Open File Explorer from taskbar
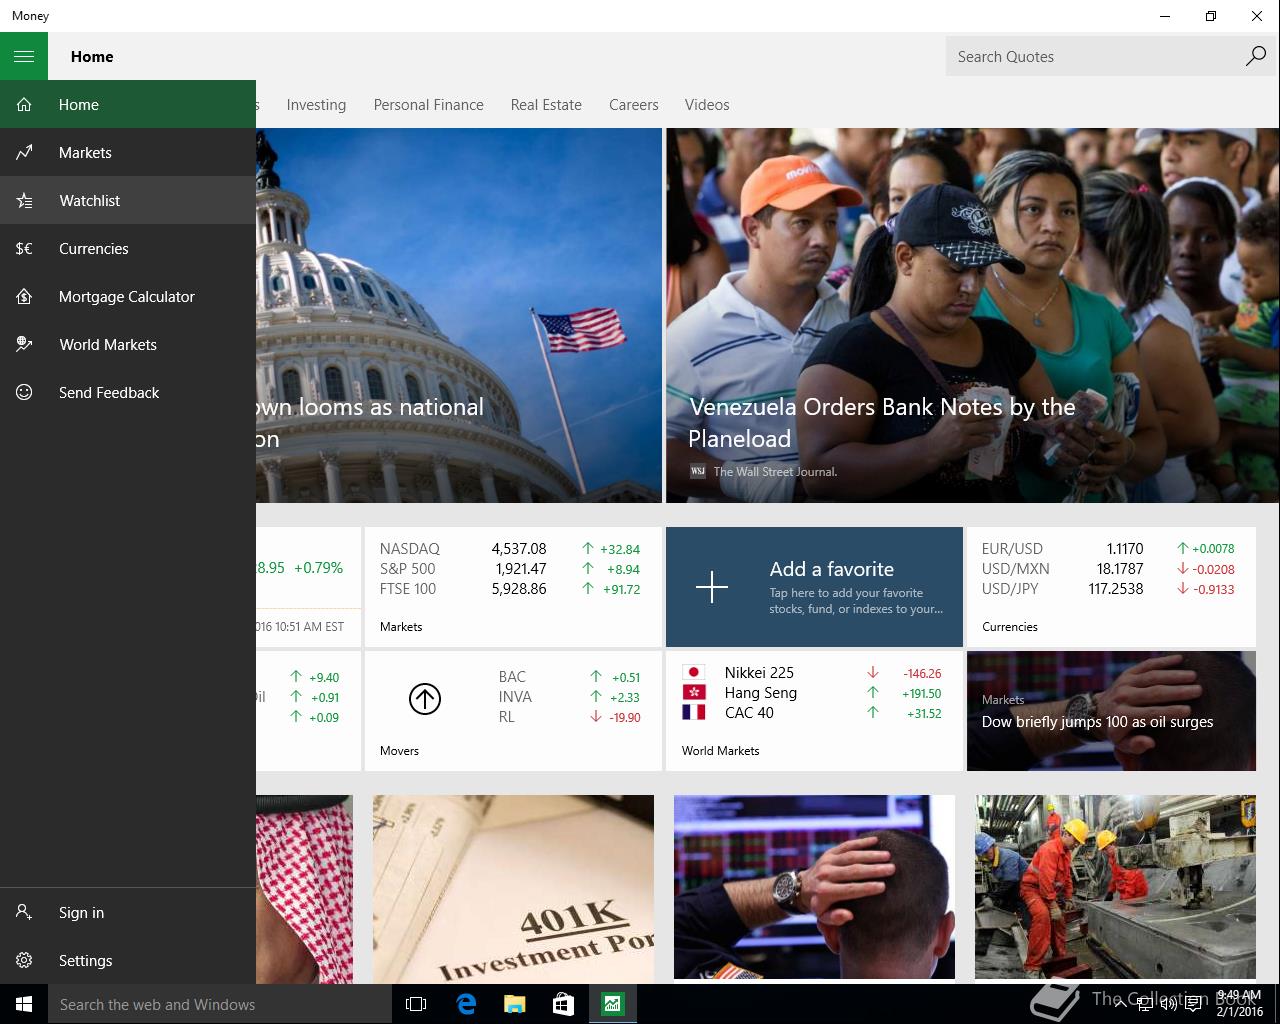The height and width of the screenshot is (1024, 1280). (x=514, y=1004)
